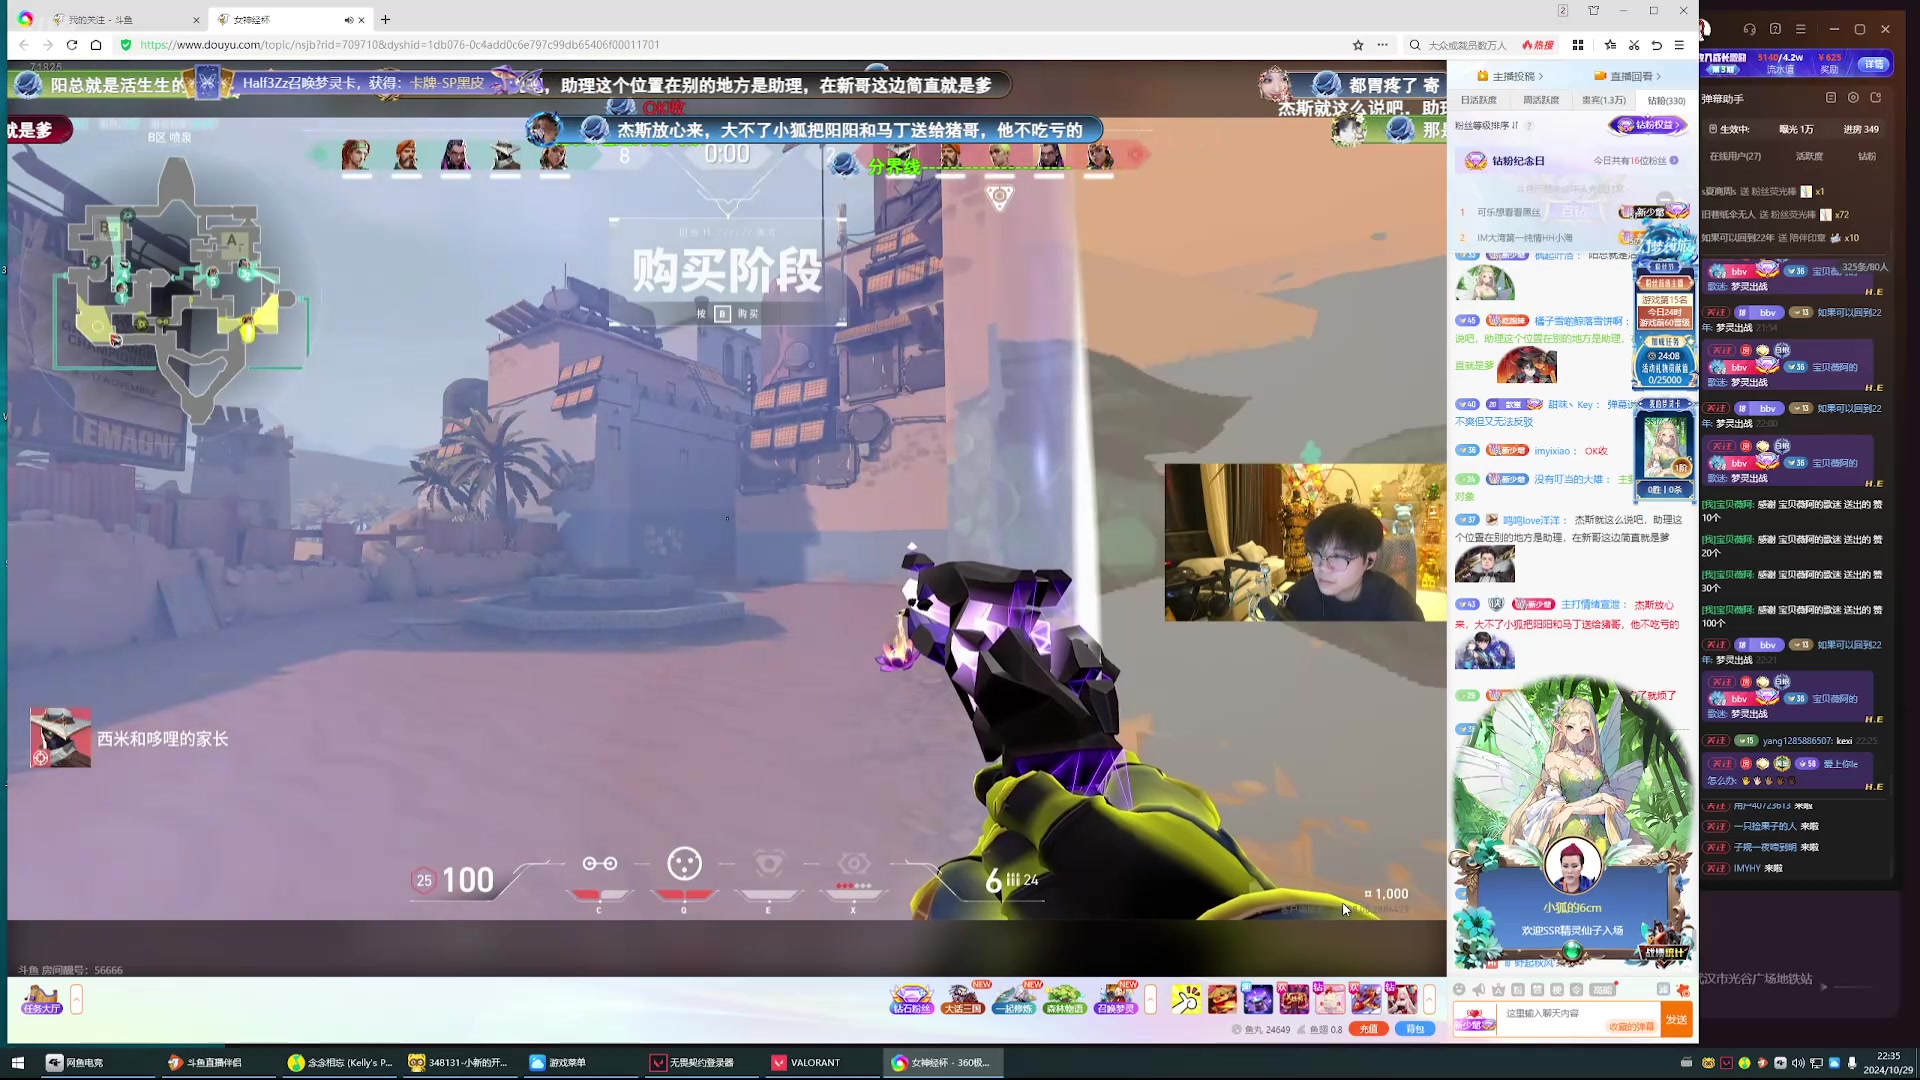Open 收藏的弹幕 saved danmaku
Screen dimensions: 1920x1080
click(x=1631, y=1027)
